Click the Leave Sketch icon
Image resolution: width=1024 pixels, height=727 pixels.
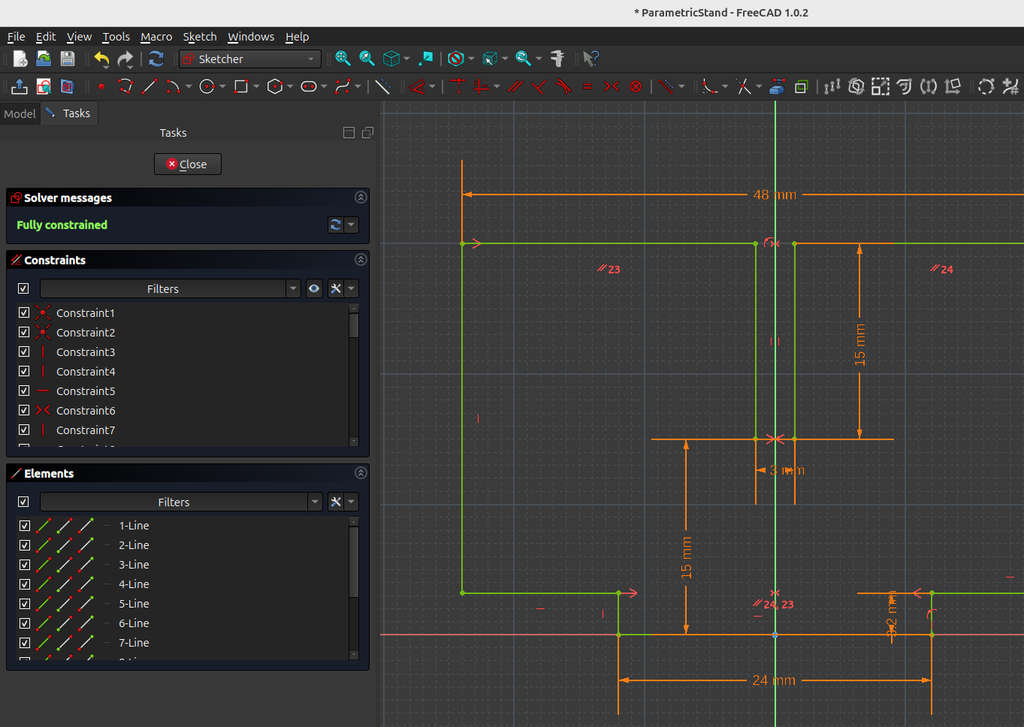(x=19, y=87)
